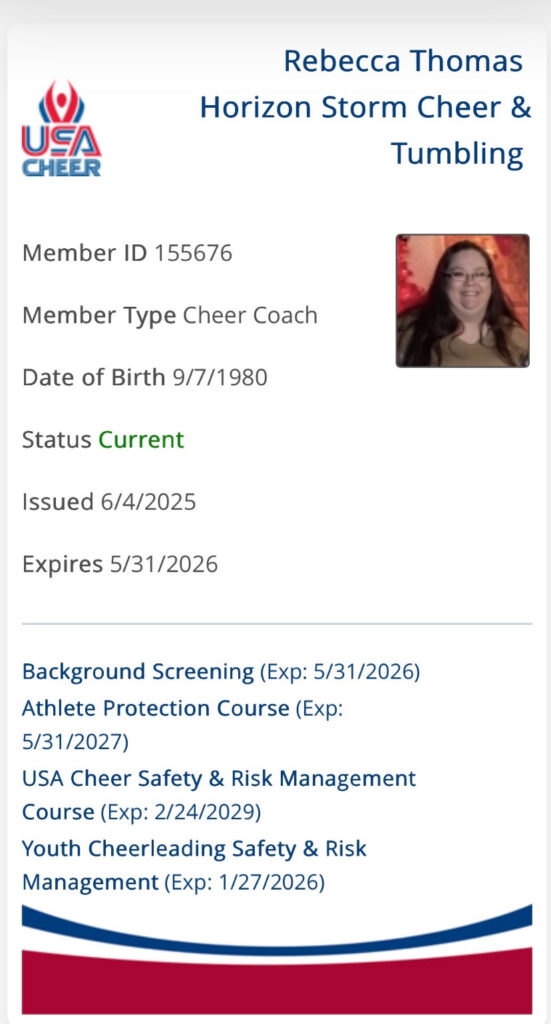Click the USA Cheer logo
The height and width of the screenshot is (1024, 551).
[61, 129]
